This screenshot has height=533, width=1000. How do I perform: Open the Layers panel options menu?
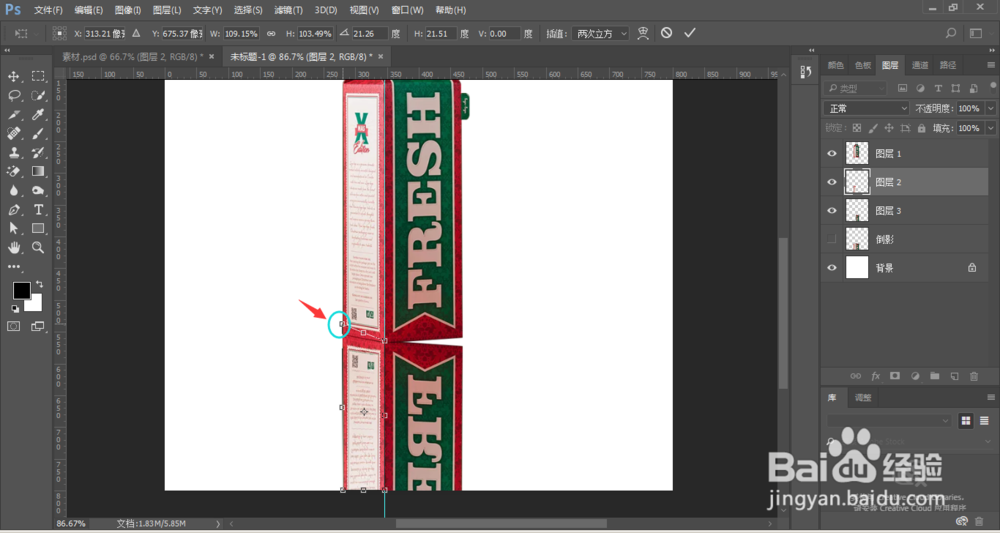coord(990,65)
